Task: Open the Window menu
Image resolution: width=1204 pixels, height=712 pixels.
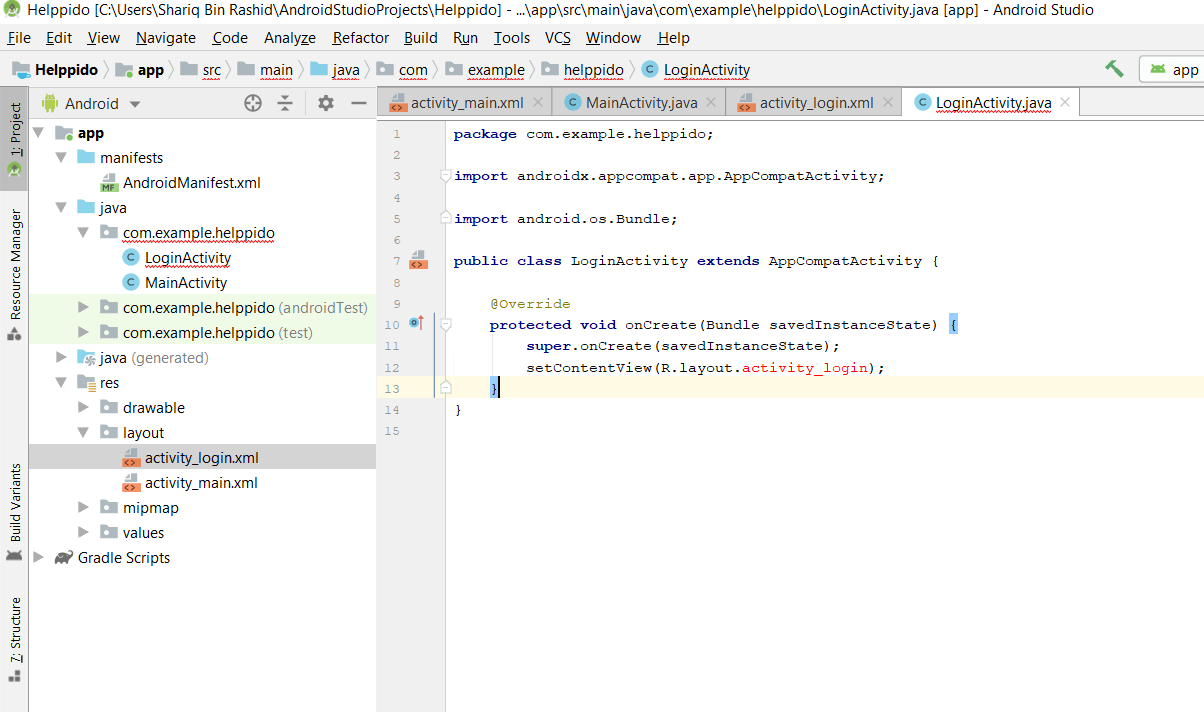Action: click(613, 38)
